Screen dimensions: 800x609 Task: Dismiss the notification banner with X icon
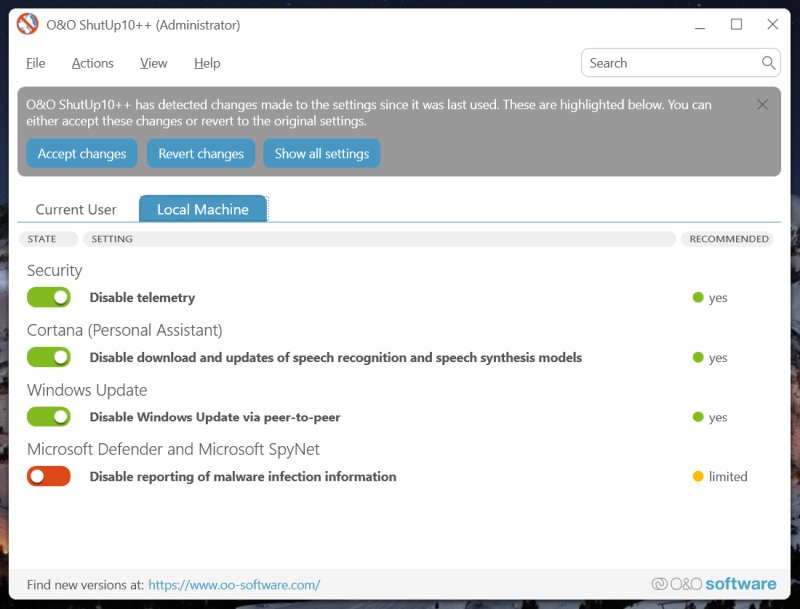coord(762,105)
